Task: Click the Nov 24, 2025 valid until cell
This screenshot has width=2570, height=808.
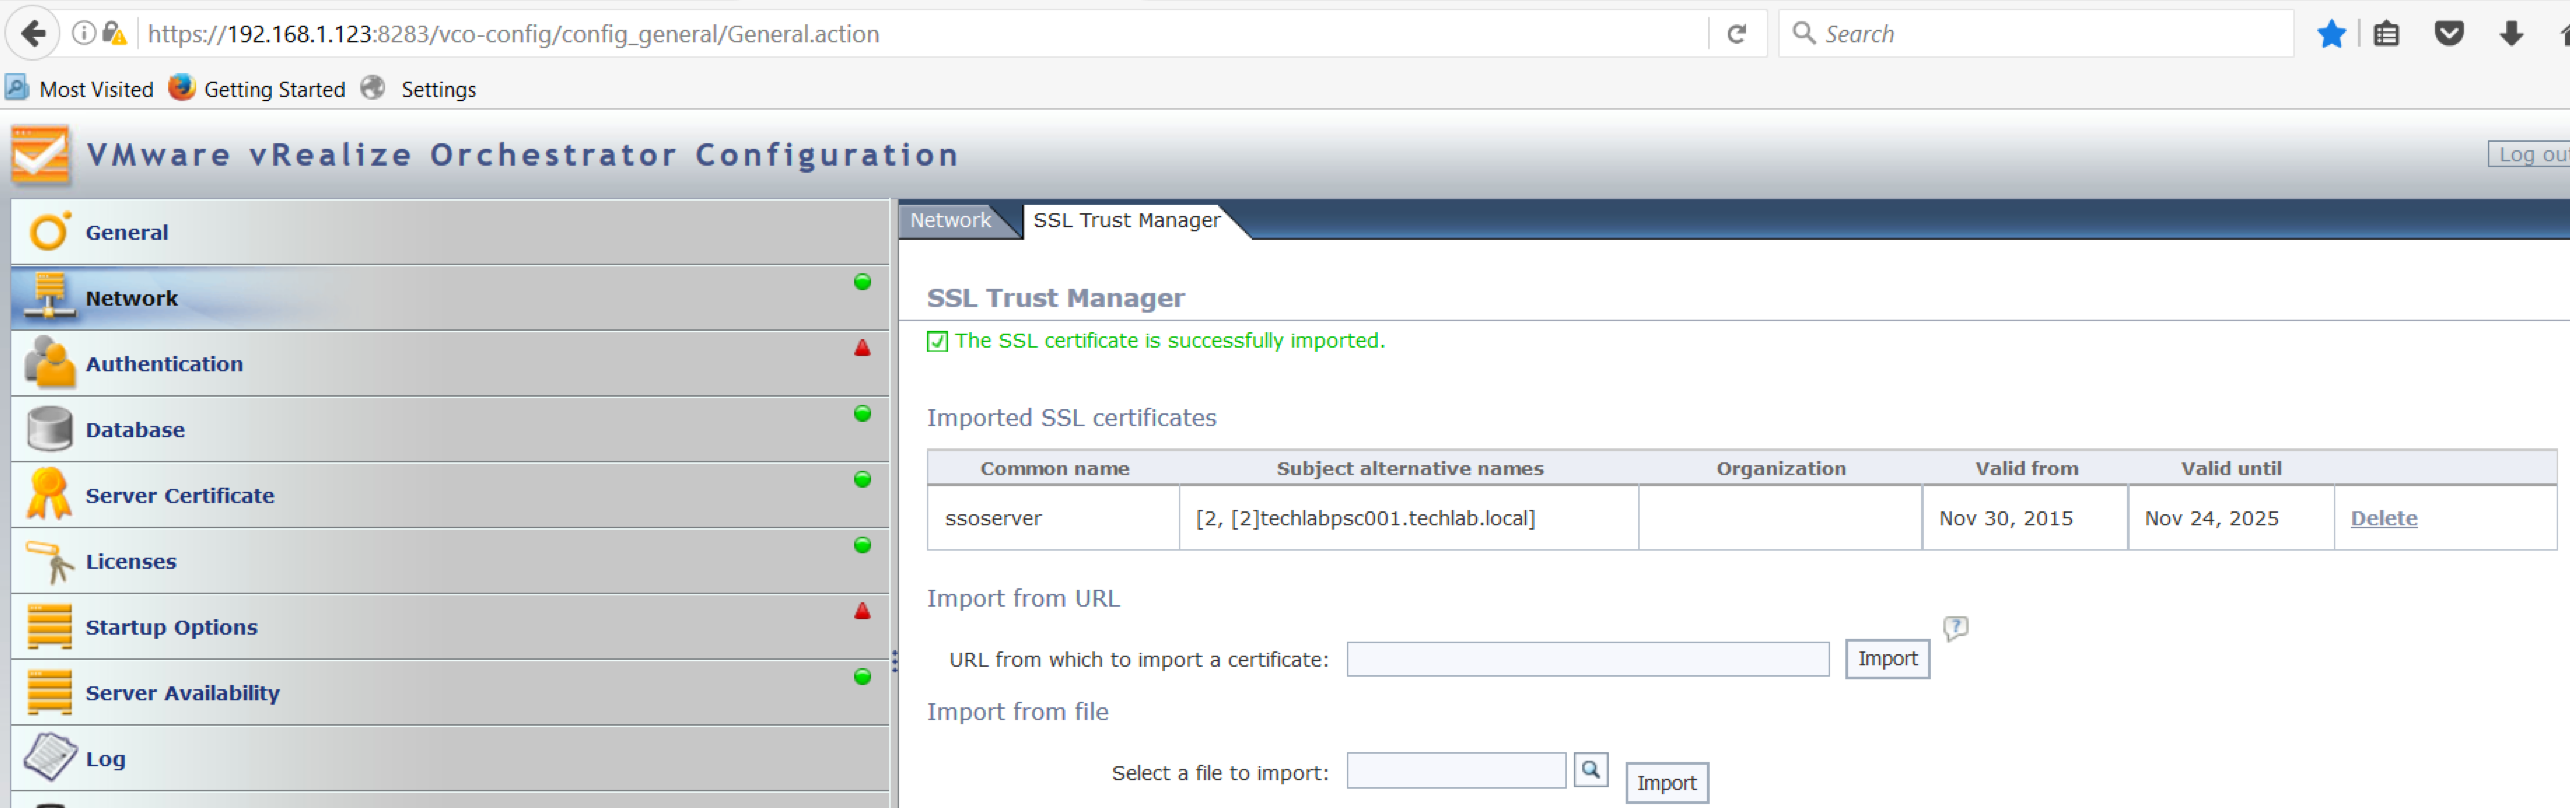Action: coord(2231,518)
